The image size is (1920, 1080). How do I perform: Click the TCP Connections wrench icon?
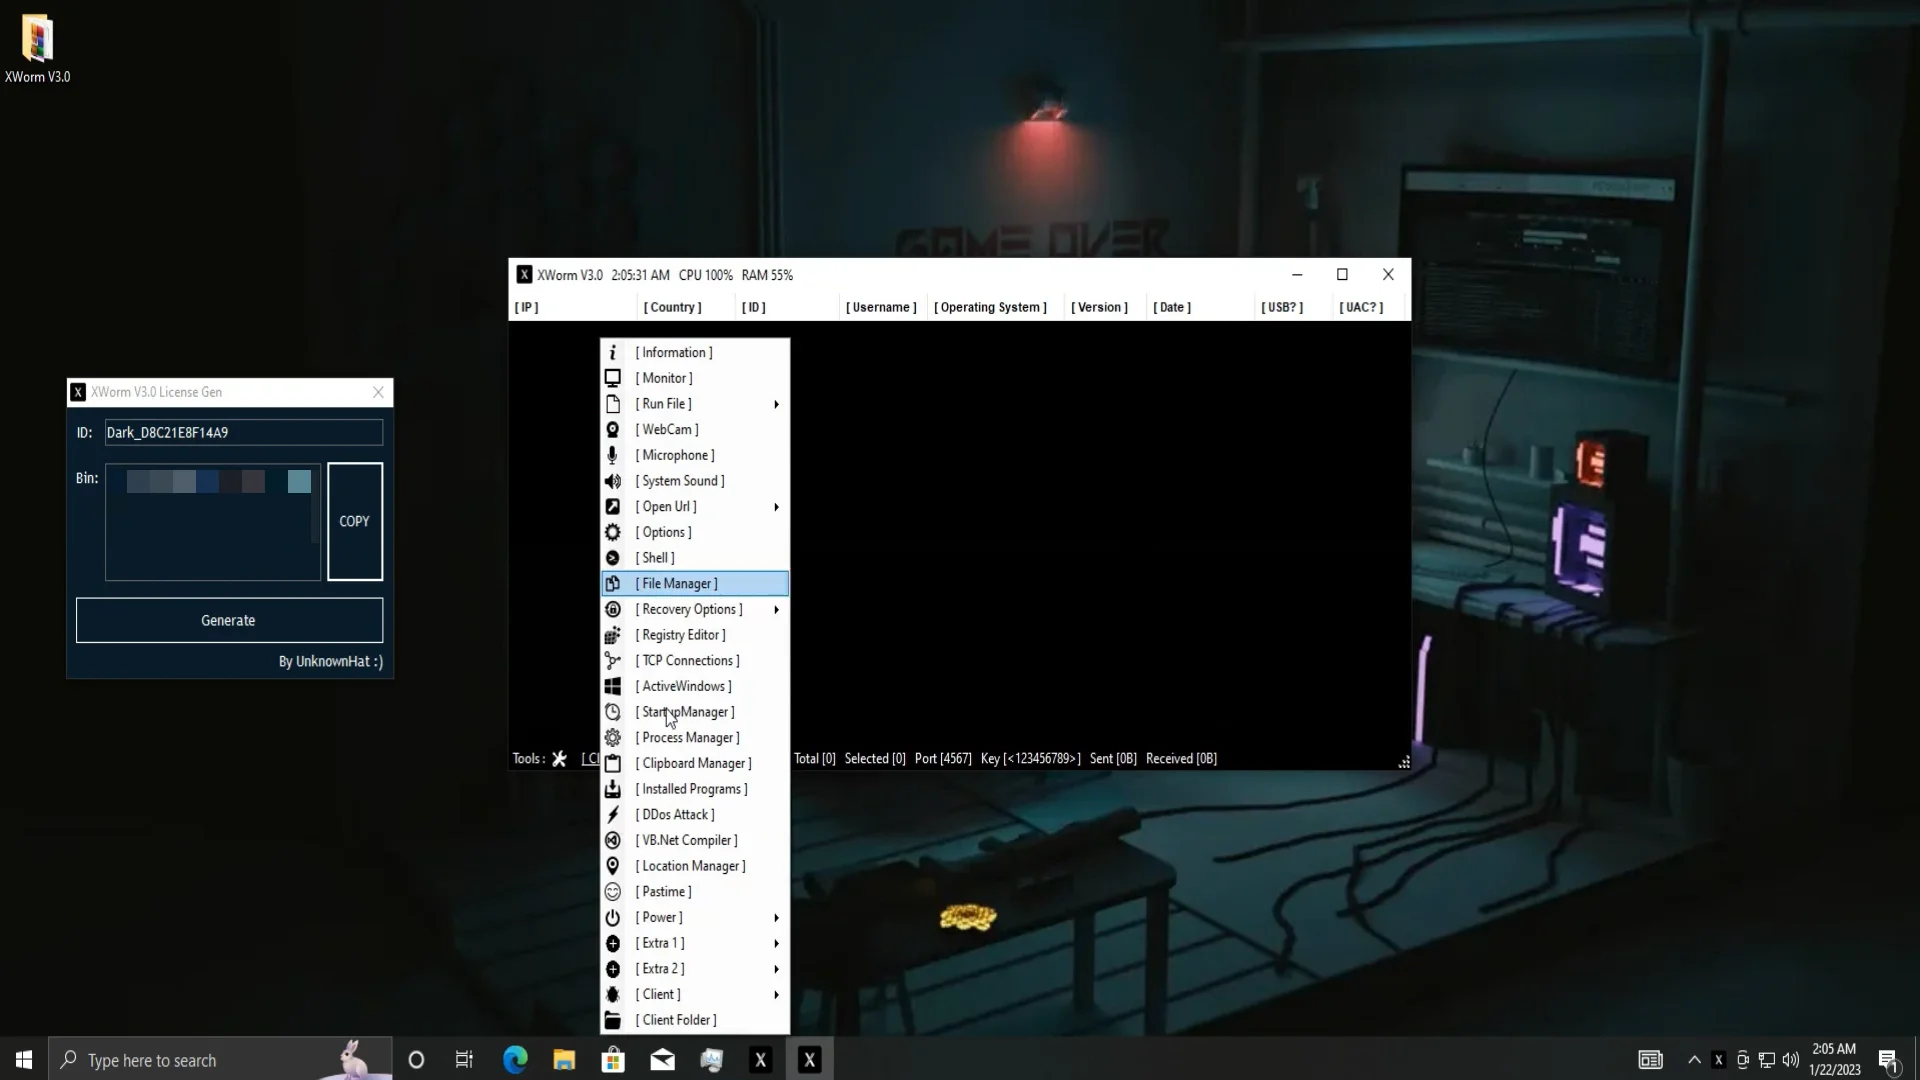[613, 660]
